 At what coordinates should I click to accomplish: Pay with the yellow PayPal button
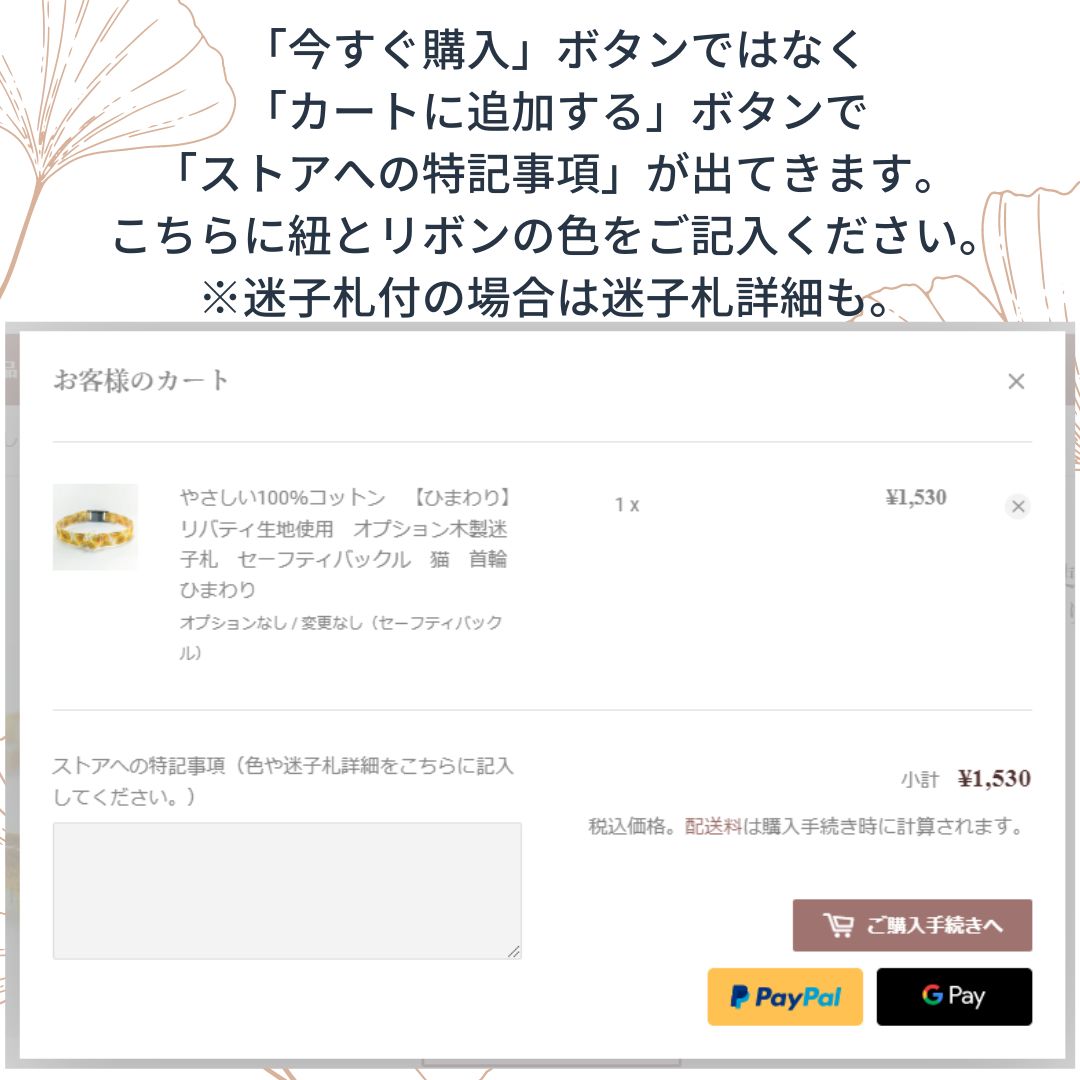pos(785,997)
